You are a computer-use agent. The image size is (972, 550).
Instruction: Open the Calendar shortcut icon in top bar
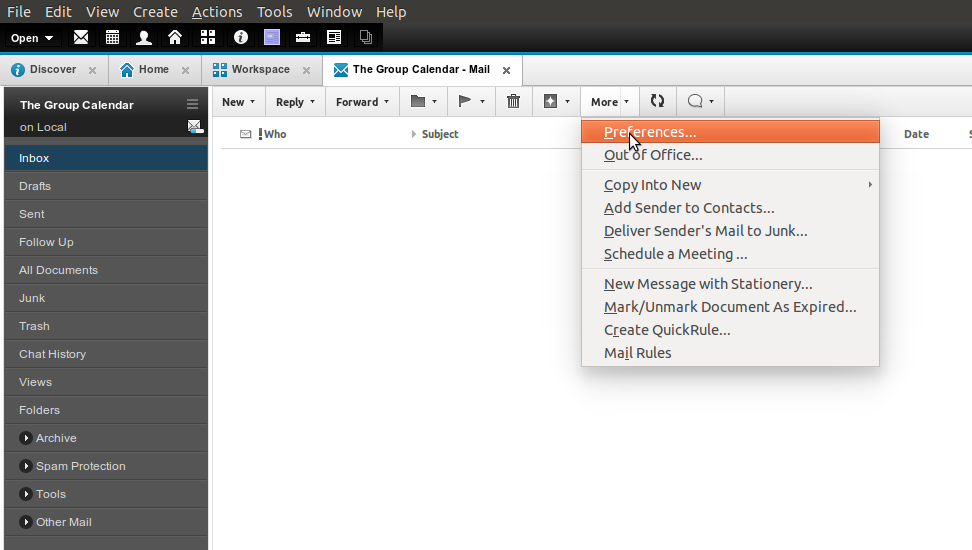112,37
